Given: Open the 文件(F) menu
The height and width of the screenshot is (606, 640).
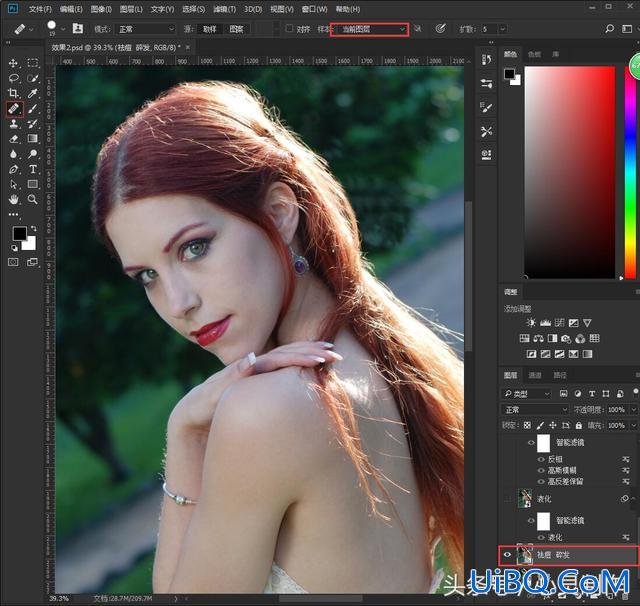Looking at the screenshot, I should (x=40, y=9).
